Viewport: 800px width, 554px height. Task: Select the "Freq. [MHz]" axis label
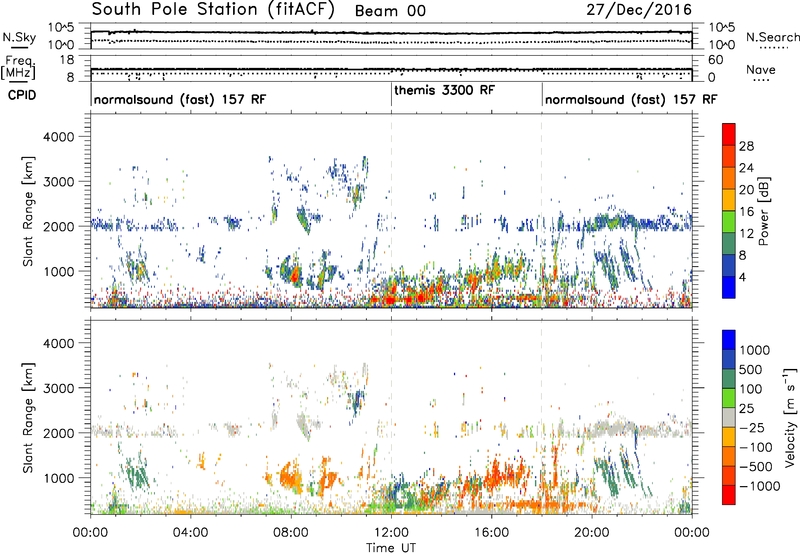pyautogui.click(x=18, y=67)
